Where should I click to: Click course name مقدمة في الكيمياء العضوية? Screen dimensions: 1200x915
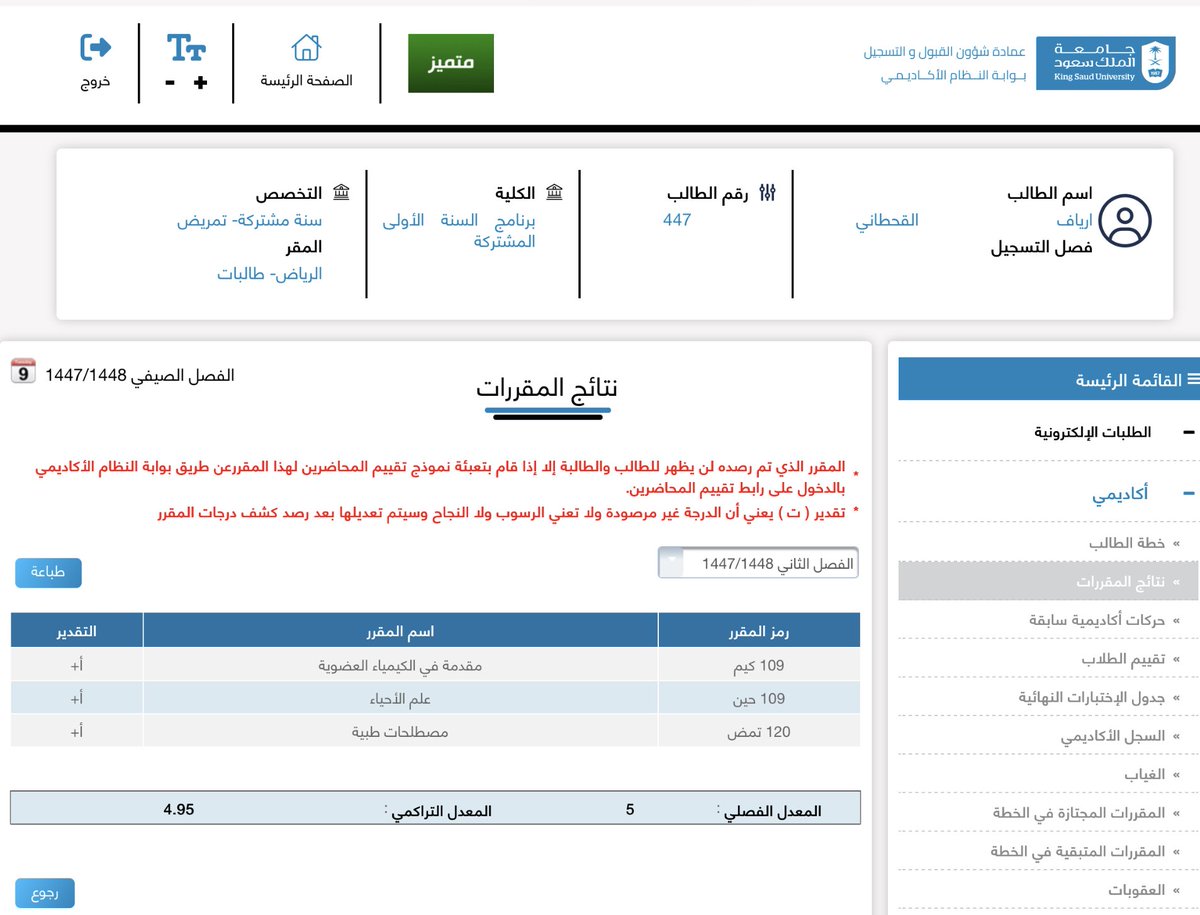click(x=401, y=665)
